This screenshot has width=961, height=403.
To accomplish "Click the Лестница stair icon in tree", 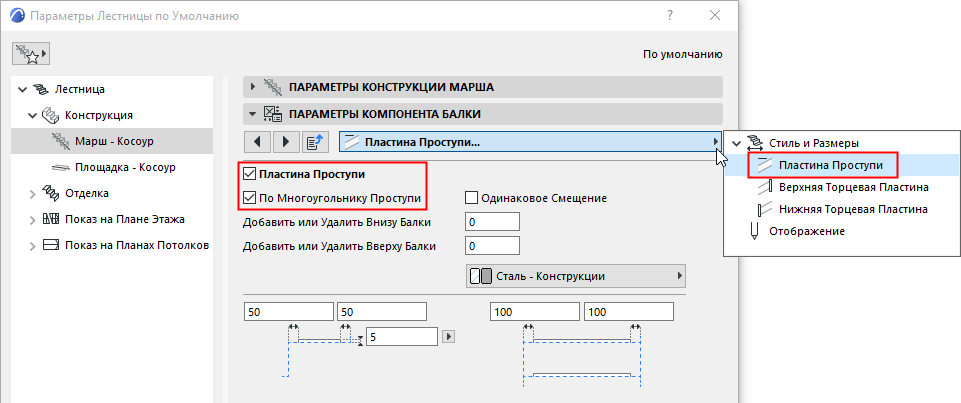I will (42, 89).
